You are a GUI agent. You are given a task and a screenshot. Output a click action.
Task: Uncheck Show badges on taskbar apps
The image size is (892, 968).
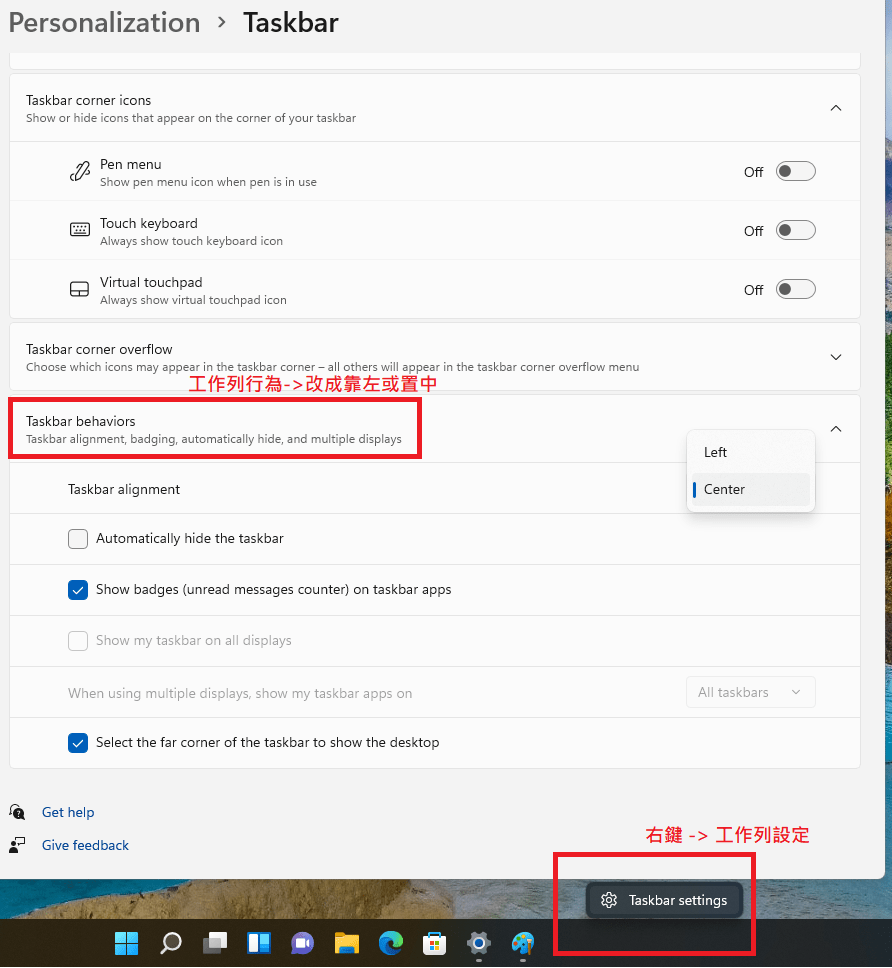coord(77,589)
